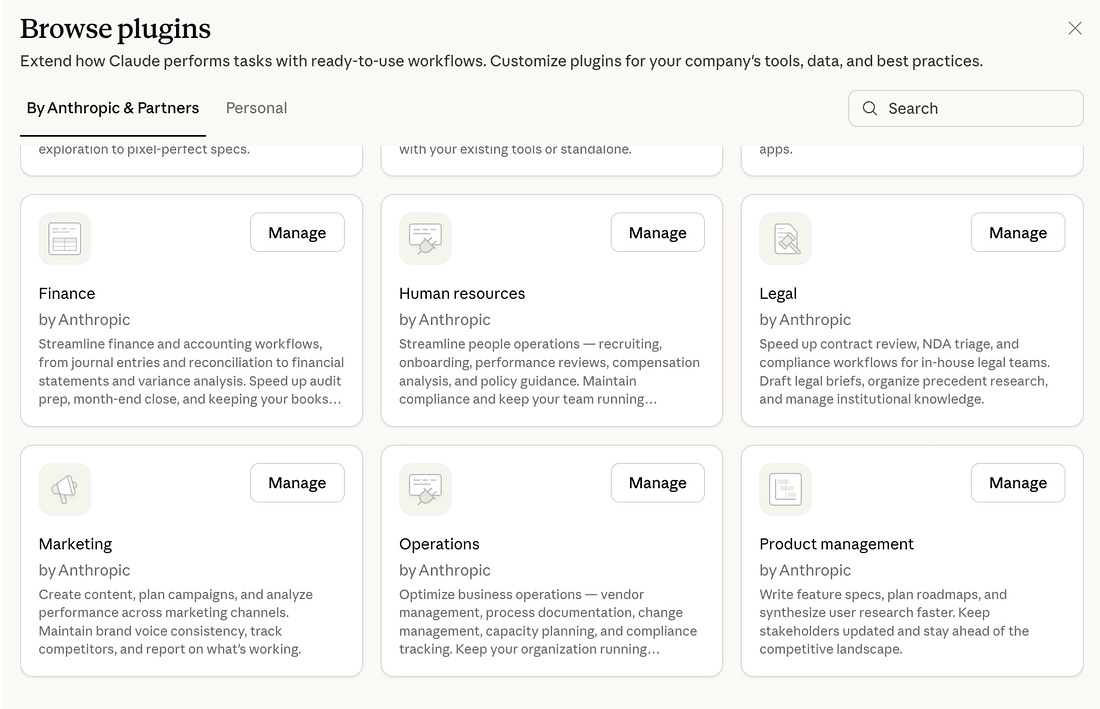Switch to By Anthropic & Partners tab
The height and width of the screenshot is (709, 1100).
pyautogui.click(x=113, y=108)
